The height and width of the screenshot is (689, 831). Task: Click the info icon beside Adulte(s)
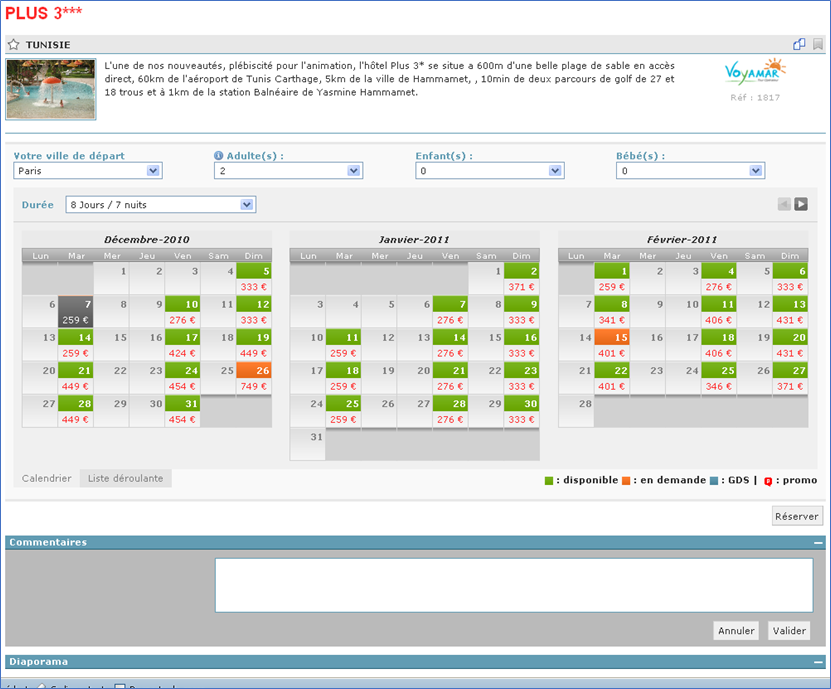pos(218,156)
